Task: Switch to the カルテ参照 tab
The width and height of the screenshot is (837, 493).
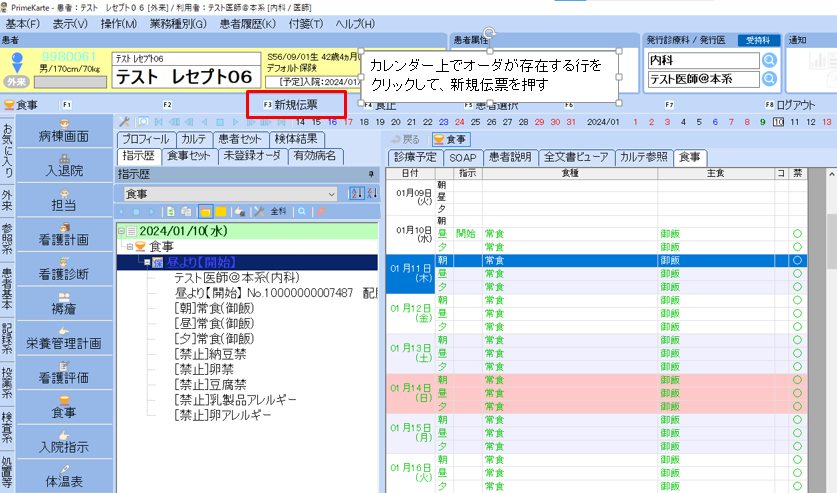Action: pos(644,157)
